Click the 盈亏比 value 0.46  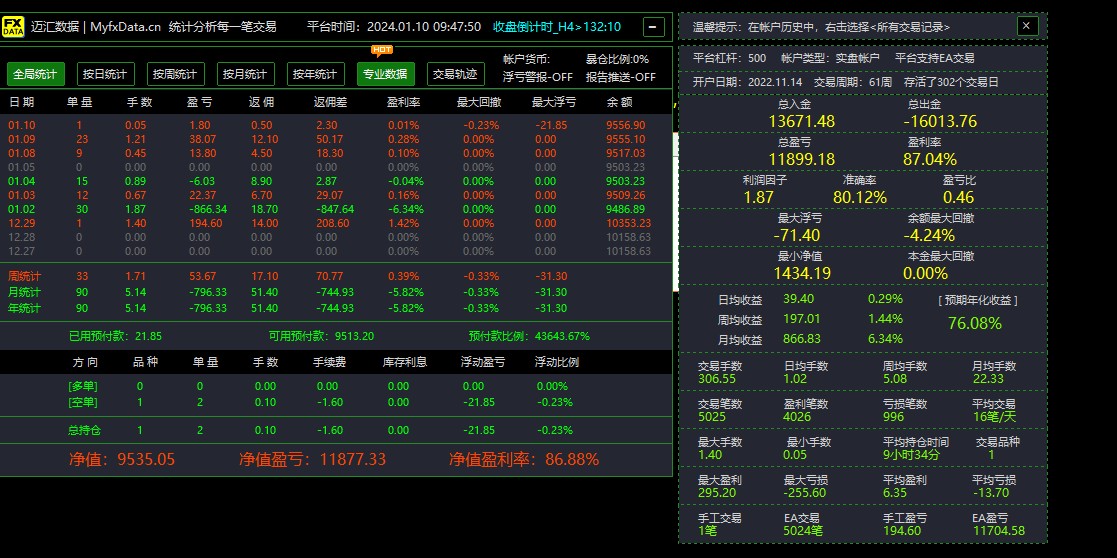point(958,197)
